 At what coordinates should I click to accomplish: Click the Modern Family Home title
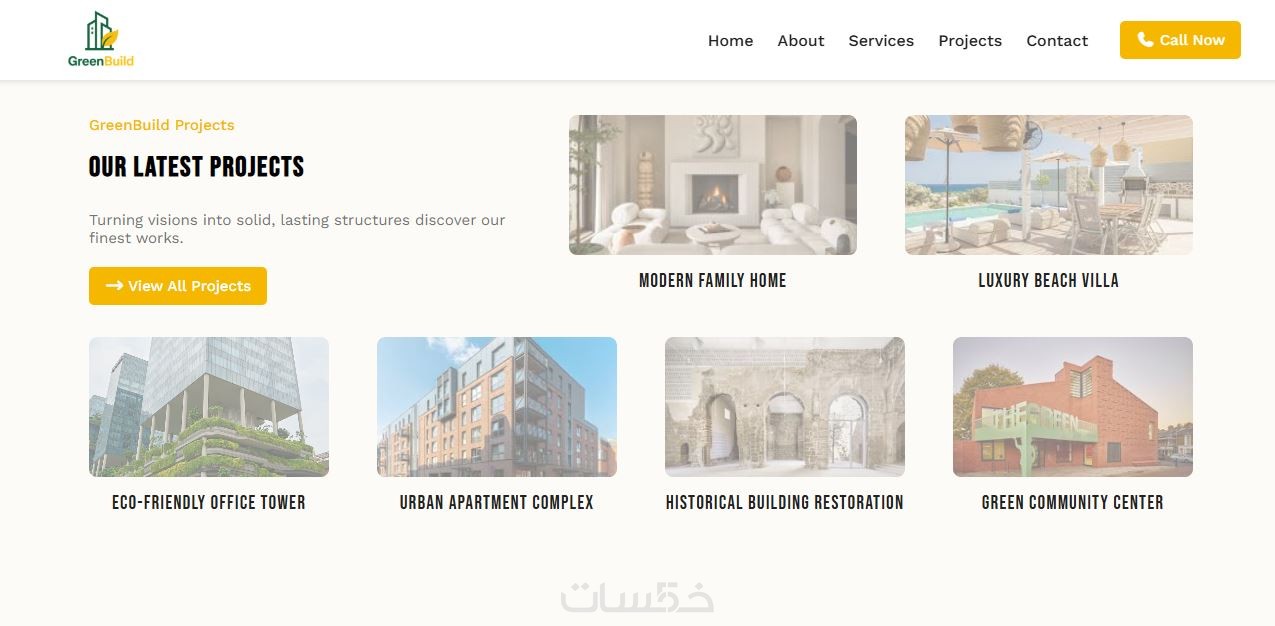click(713, 281)
